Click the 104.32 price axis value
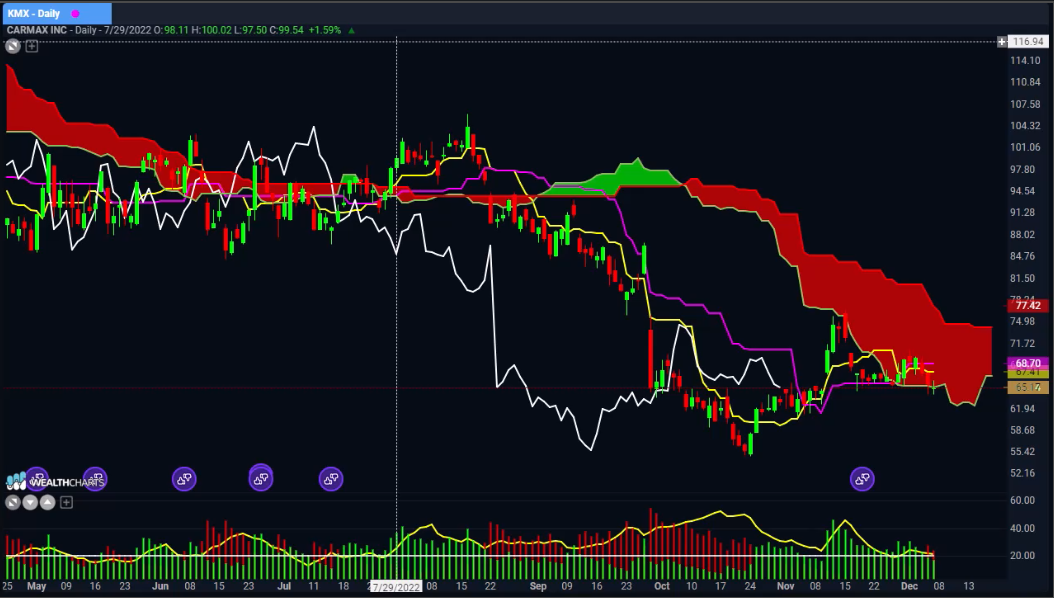The width and height of the screenshot is (1054, 598). (x=1025, y=126)
